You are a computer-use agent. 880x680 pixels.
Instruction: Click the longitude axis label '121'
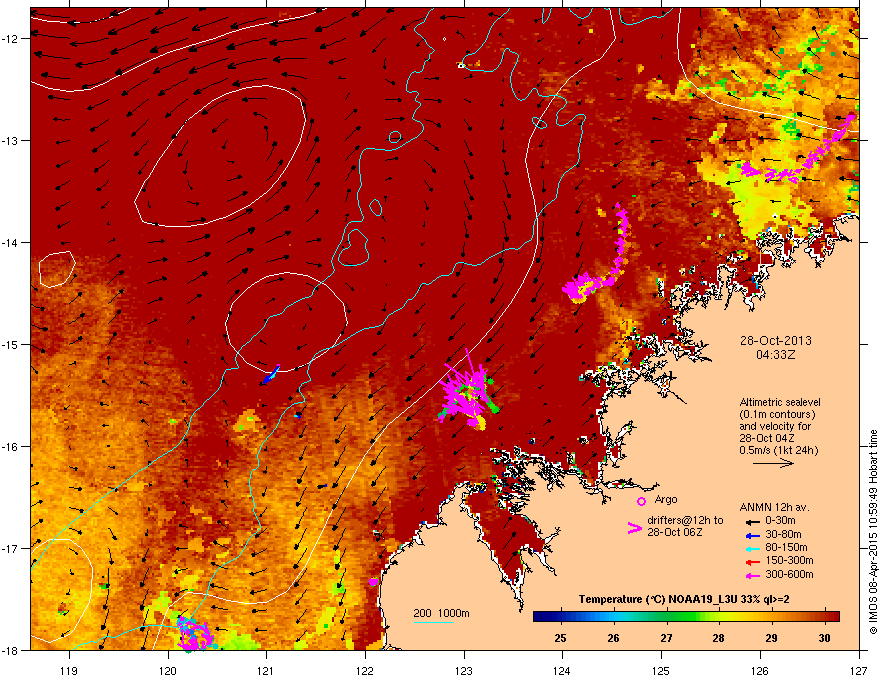coord(266,670)
